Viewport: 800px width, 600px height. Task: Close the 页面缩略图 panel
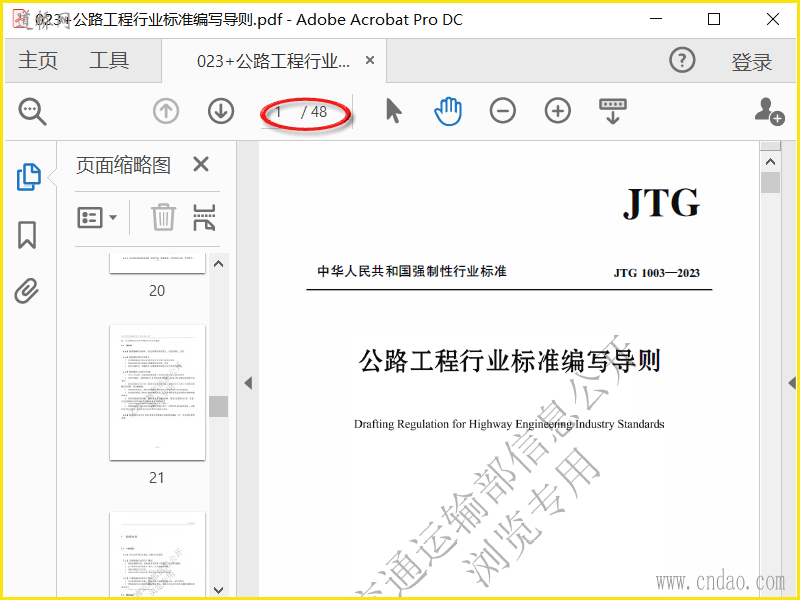coord(201,164)
